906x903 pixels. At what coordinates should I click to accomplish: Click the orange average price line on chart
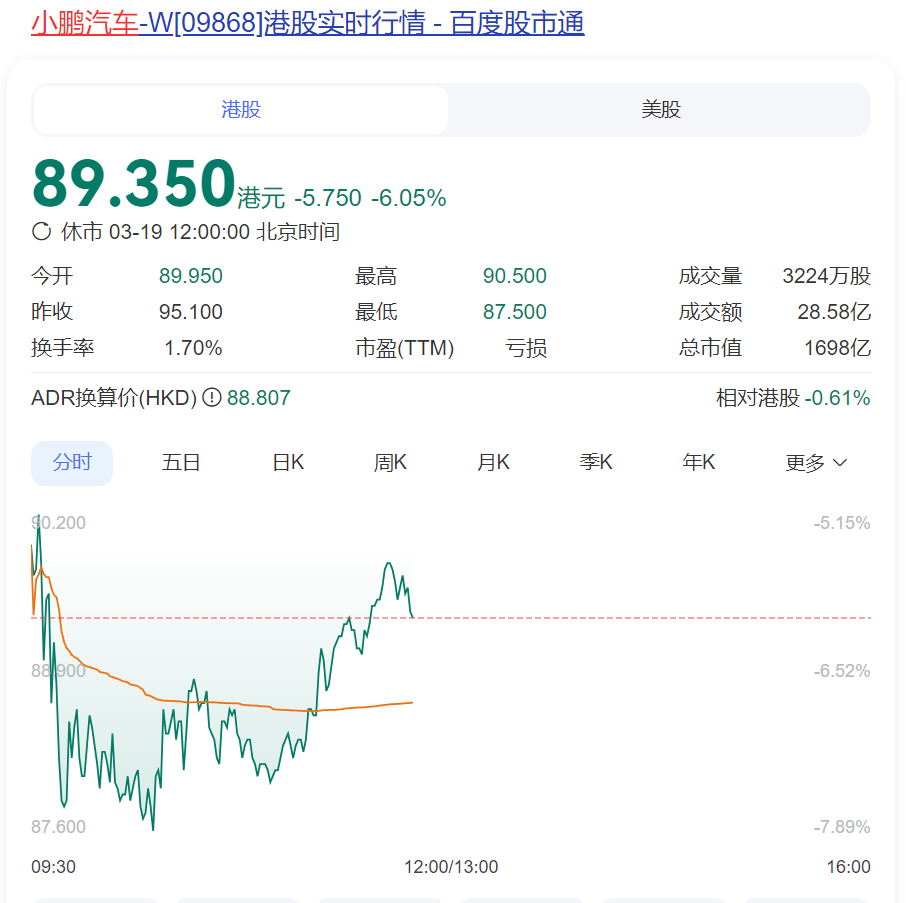[250, 705]
